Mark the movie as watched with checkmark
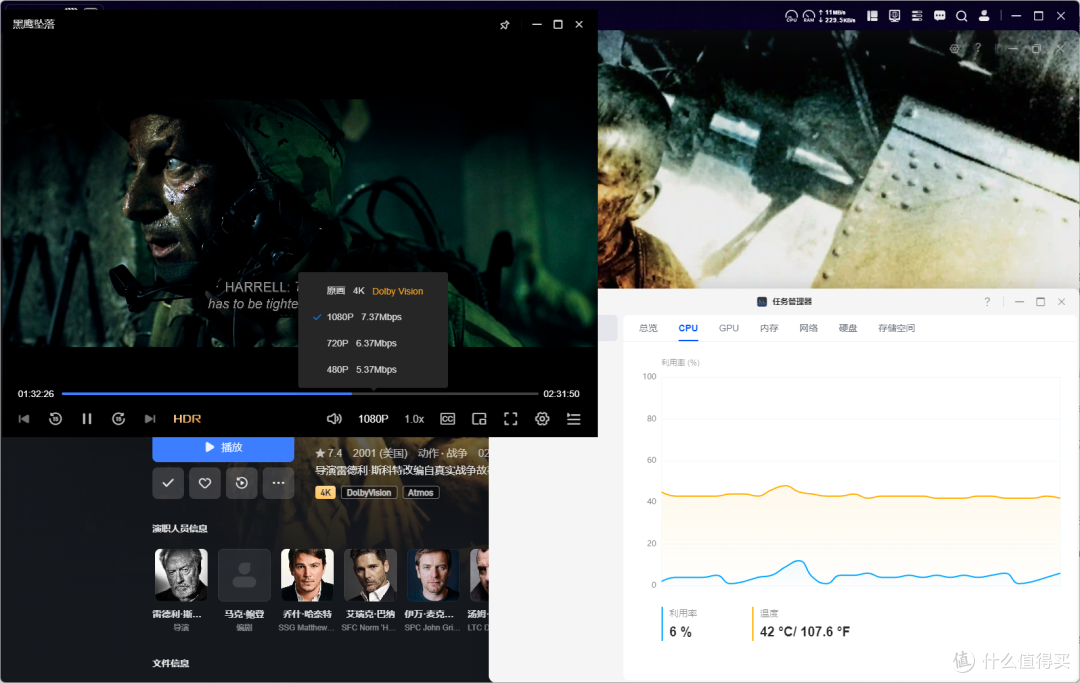 pos(168,483)
